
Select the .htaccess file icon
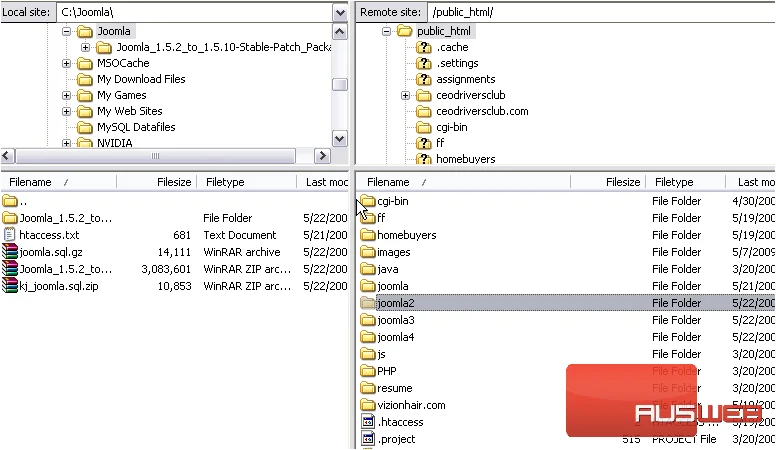[368, 422]
